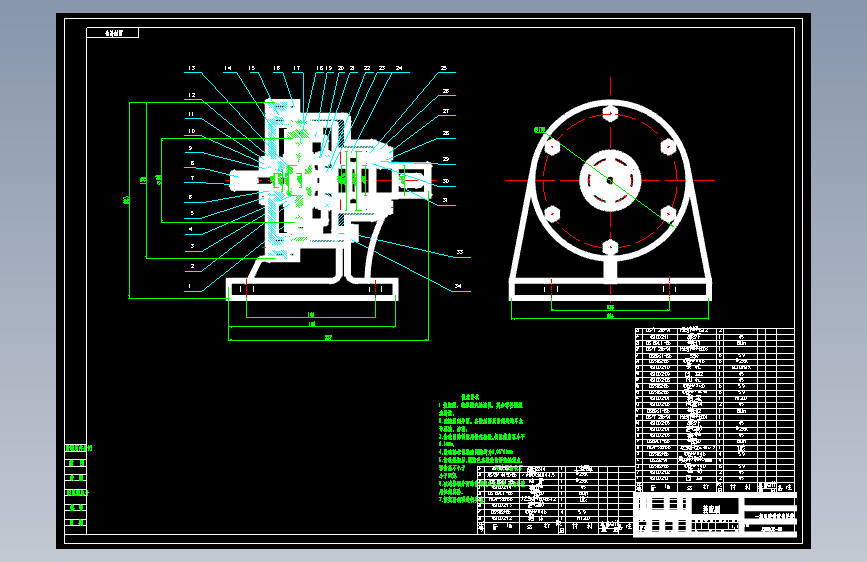Click part callout number 9
The height and width of the screenshot is (562, 867).
(x=190, y=148)
